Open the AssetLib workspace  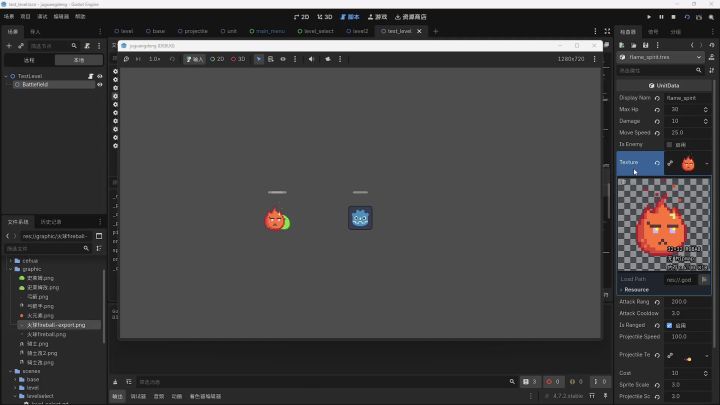pos(411,17)
